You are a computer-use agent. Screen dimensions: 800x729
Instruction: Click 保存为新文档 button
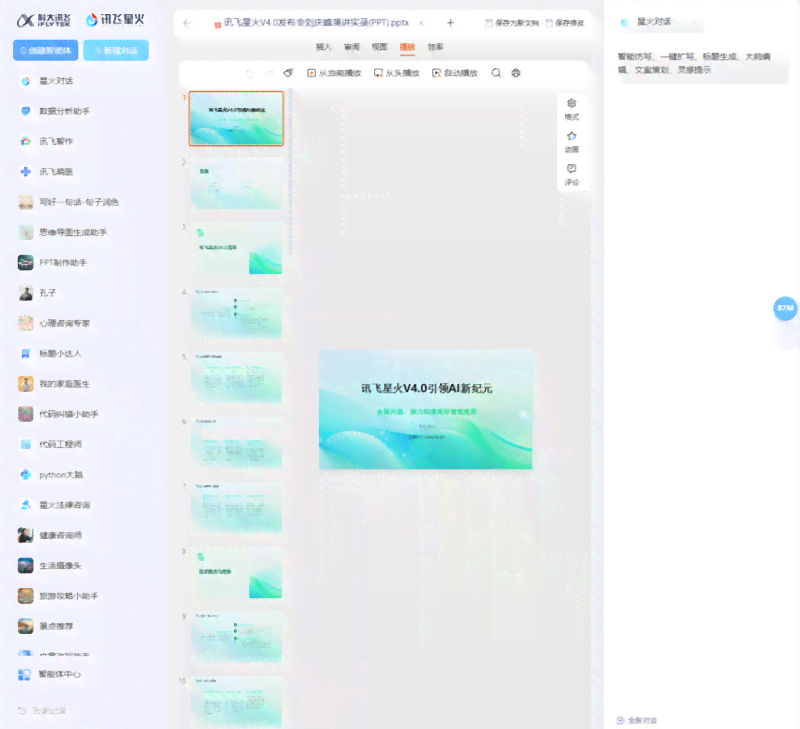(x=512, y=23)
